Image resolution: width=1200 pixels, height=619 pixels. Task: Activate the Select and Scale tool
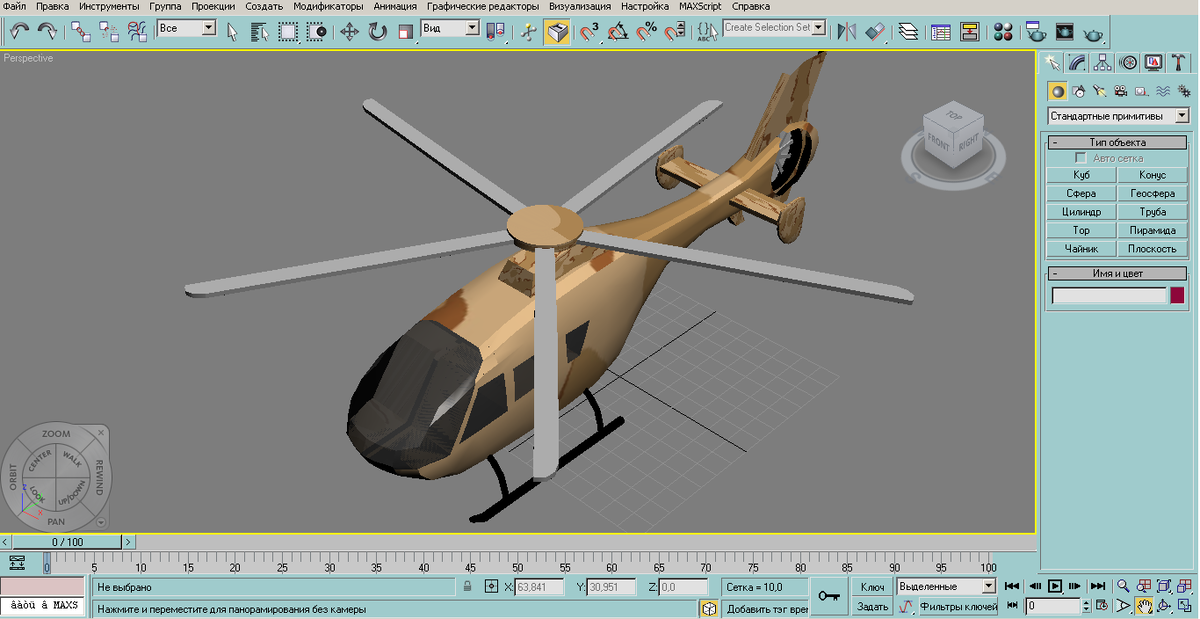tap(405, 31)
